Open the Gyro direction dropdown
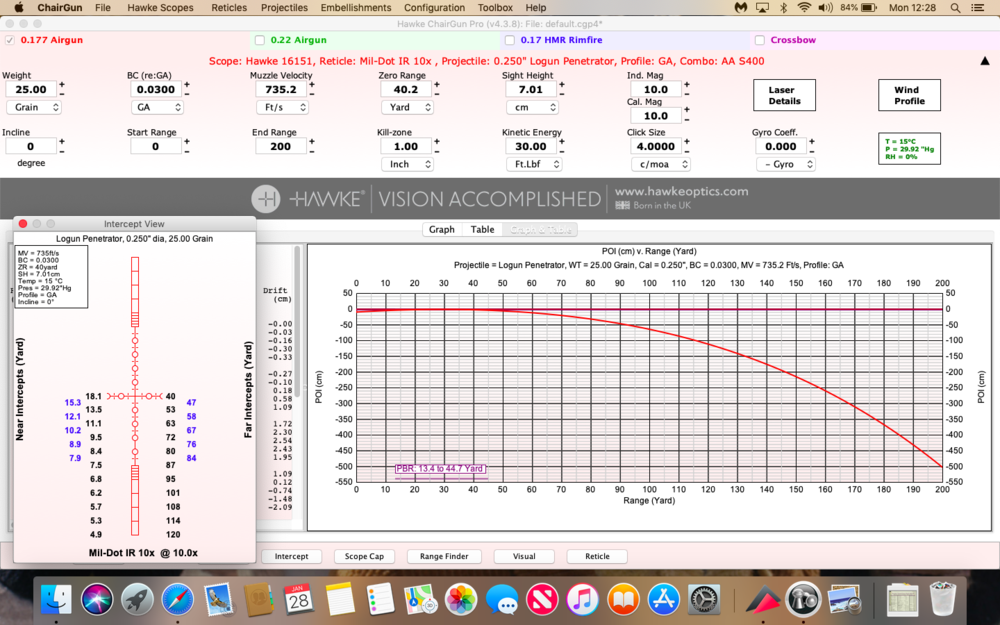This screenshot has height=625, width=1000. pos(786,164)
